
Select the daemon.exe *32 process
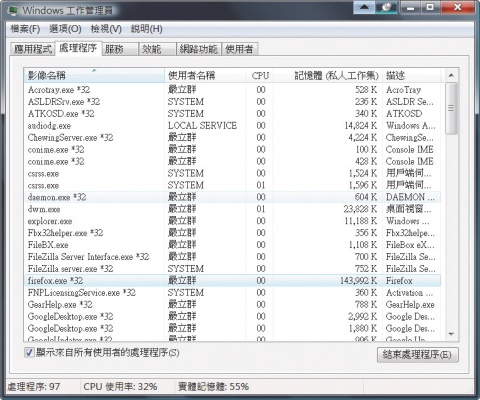(233, 197)
